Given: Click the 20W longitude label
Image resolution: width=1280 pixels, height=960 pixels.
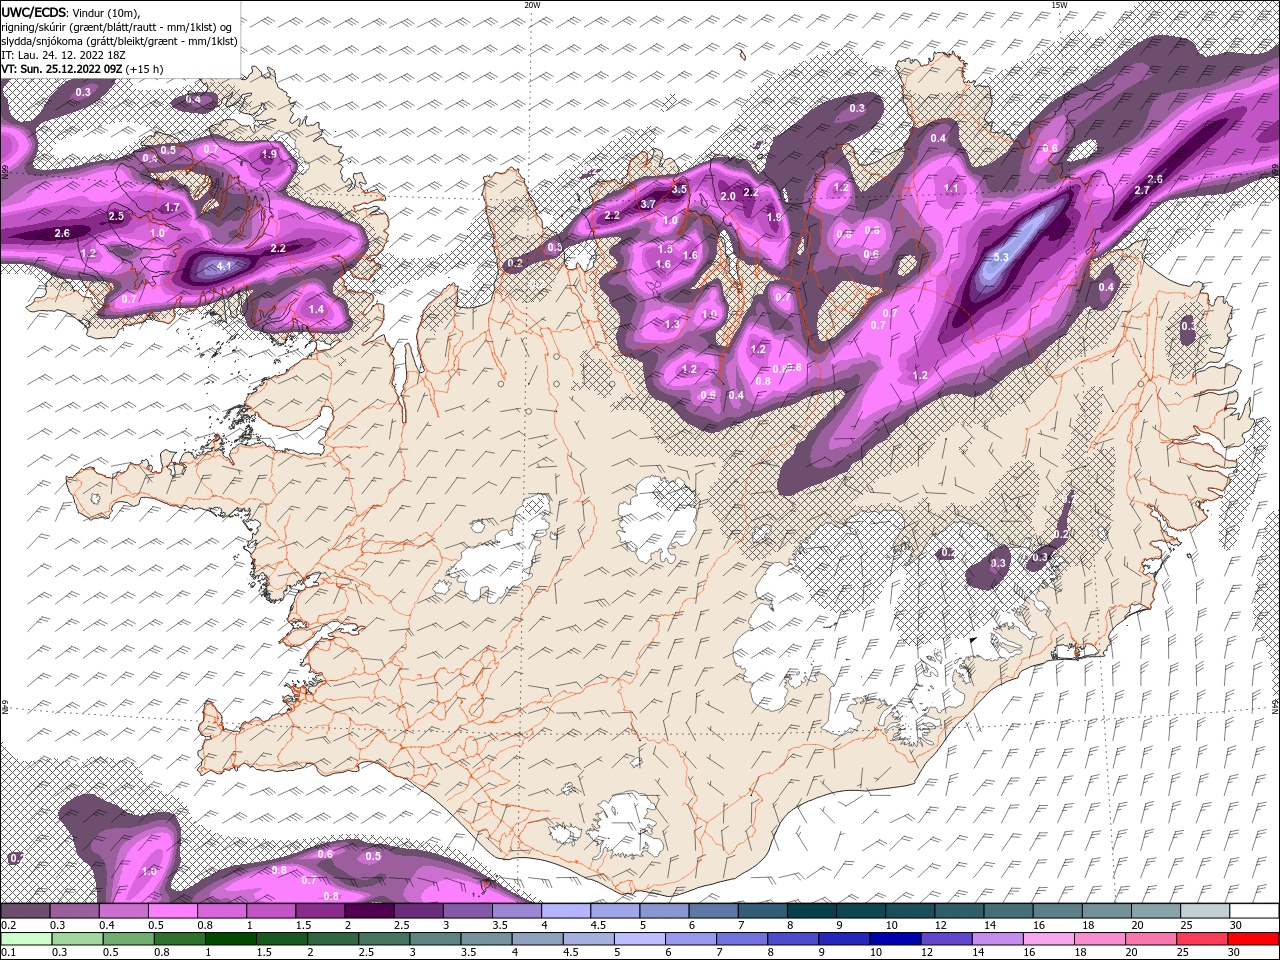Looking at the screenshot, I should (x=532, y=5).
